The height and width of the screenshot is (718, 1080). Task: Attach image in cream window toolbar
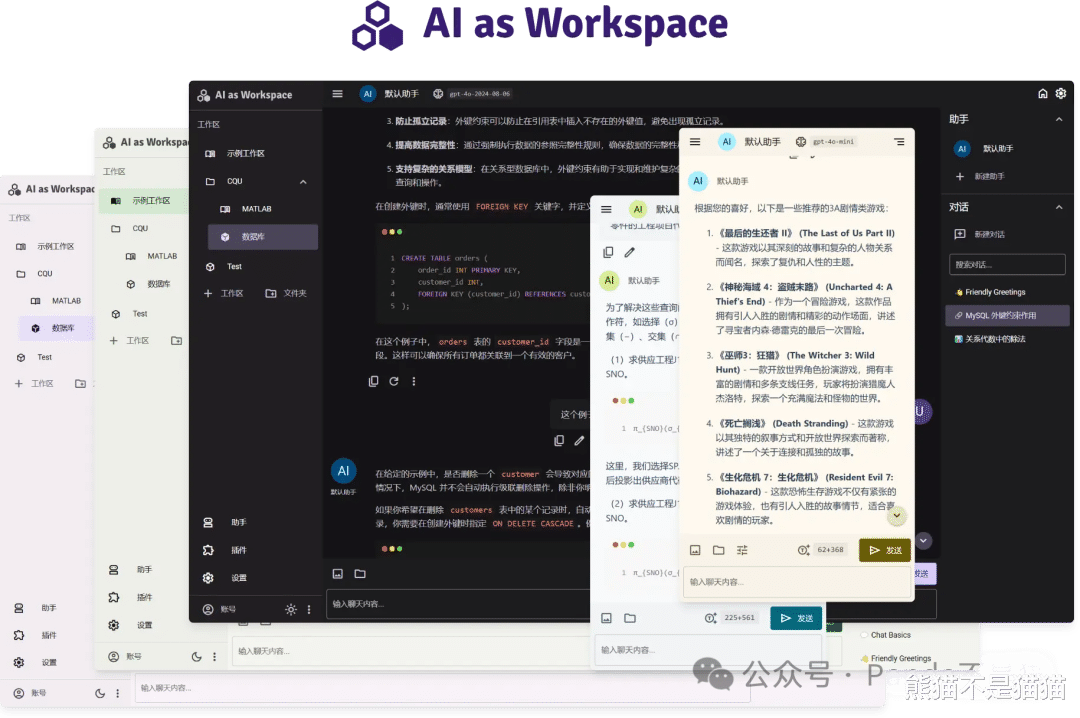pyautogui.click(x=696, y=550)
